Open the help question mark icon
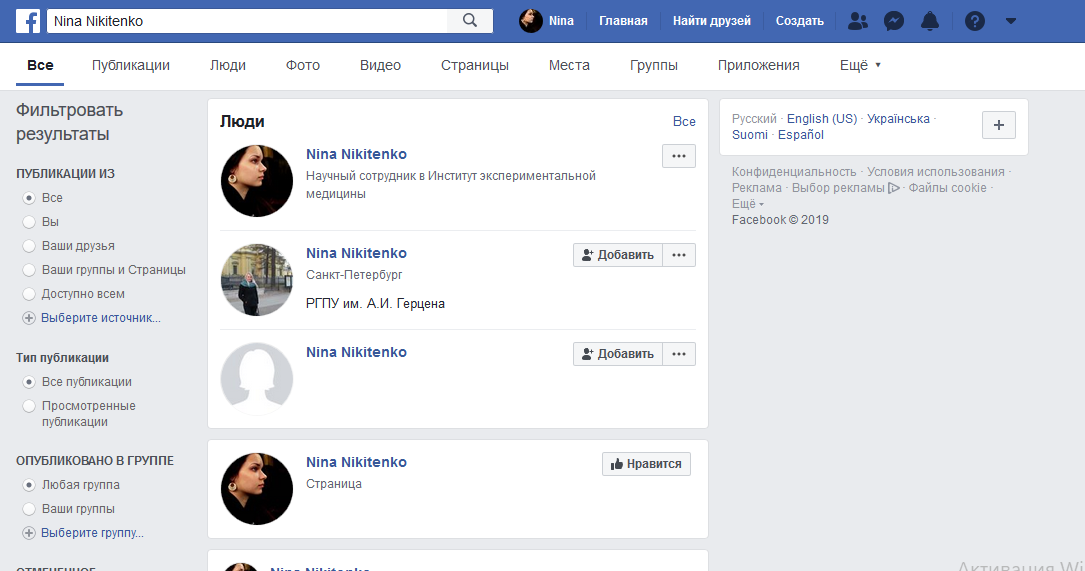 tap(974, 21)
